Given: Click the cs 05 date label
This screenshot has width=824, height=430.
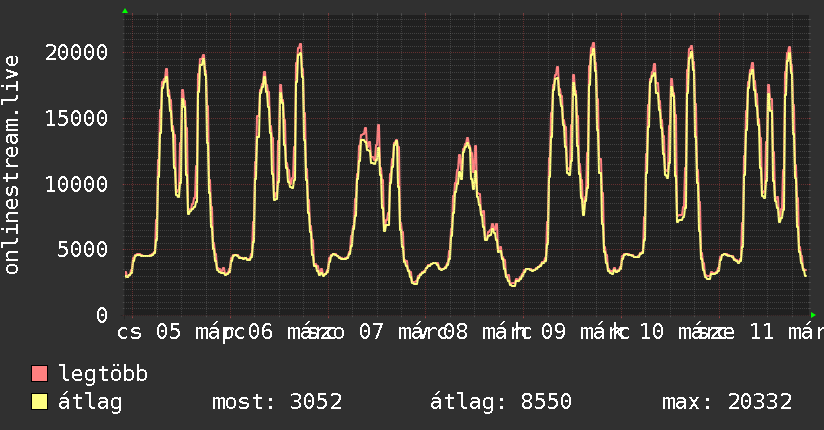Looking at the screenshot, I should click(x=149, y=332).
